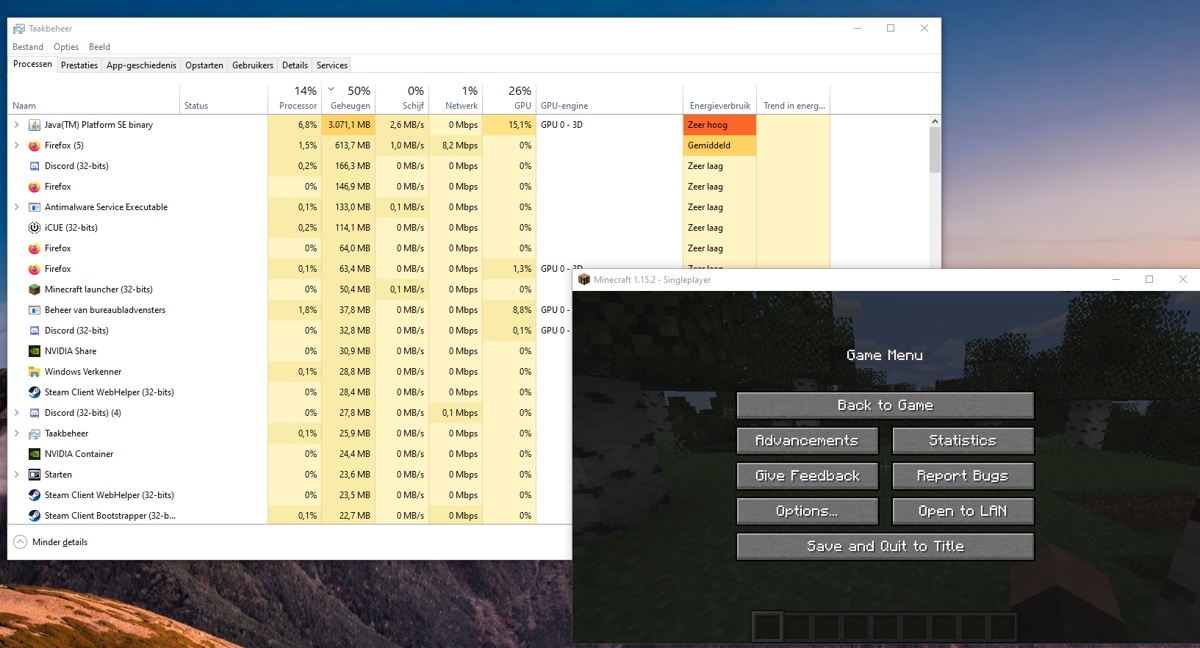Viewport: 1200px width, 648px height.
Task: Click the iCUE (32-bits) icon
Action: pos(35,228)
